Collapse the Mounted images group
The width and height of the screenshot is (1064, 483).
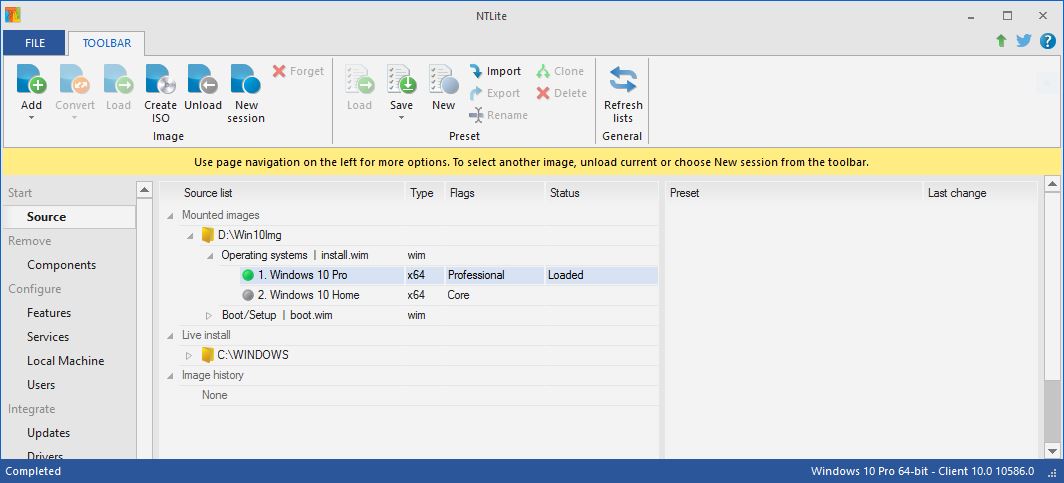pos(170,216)
